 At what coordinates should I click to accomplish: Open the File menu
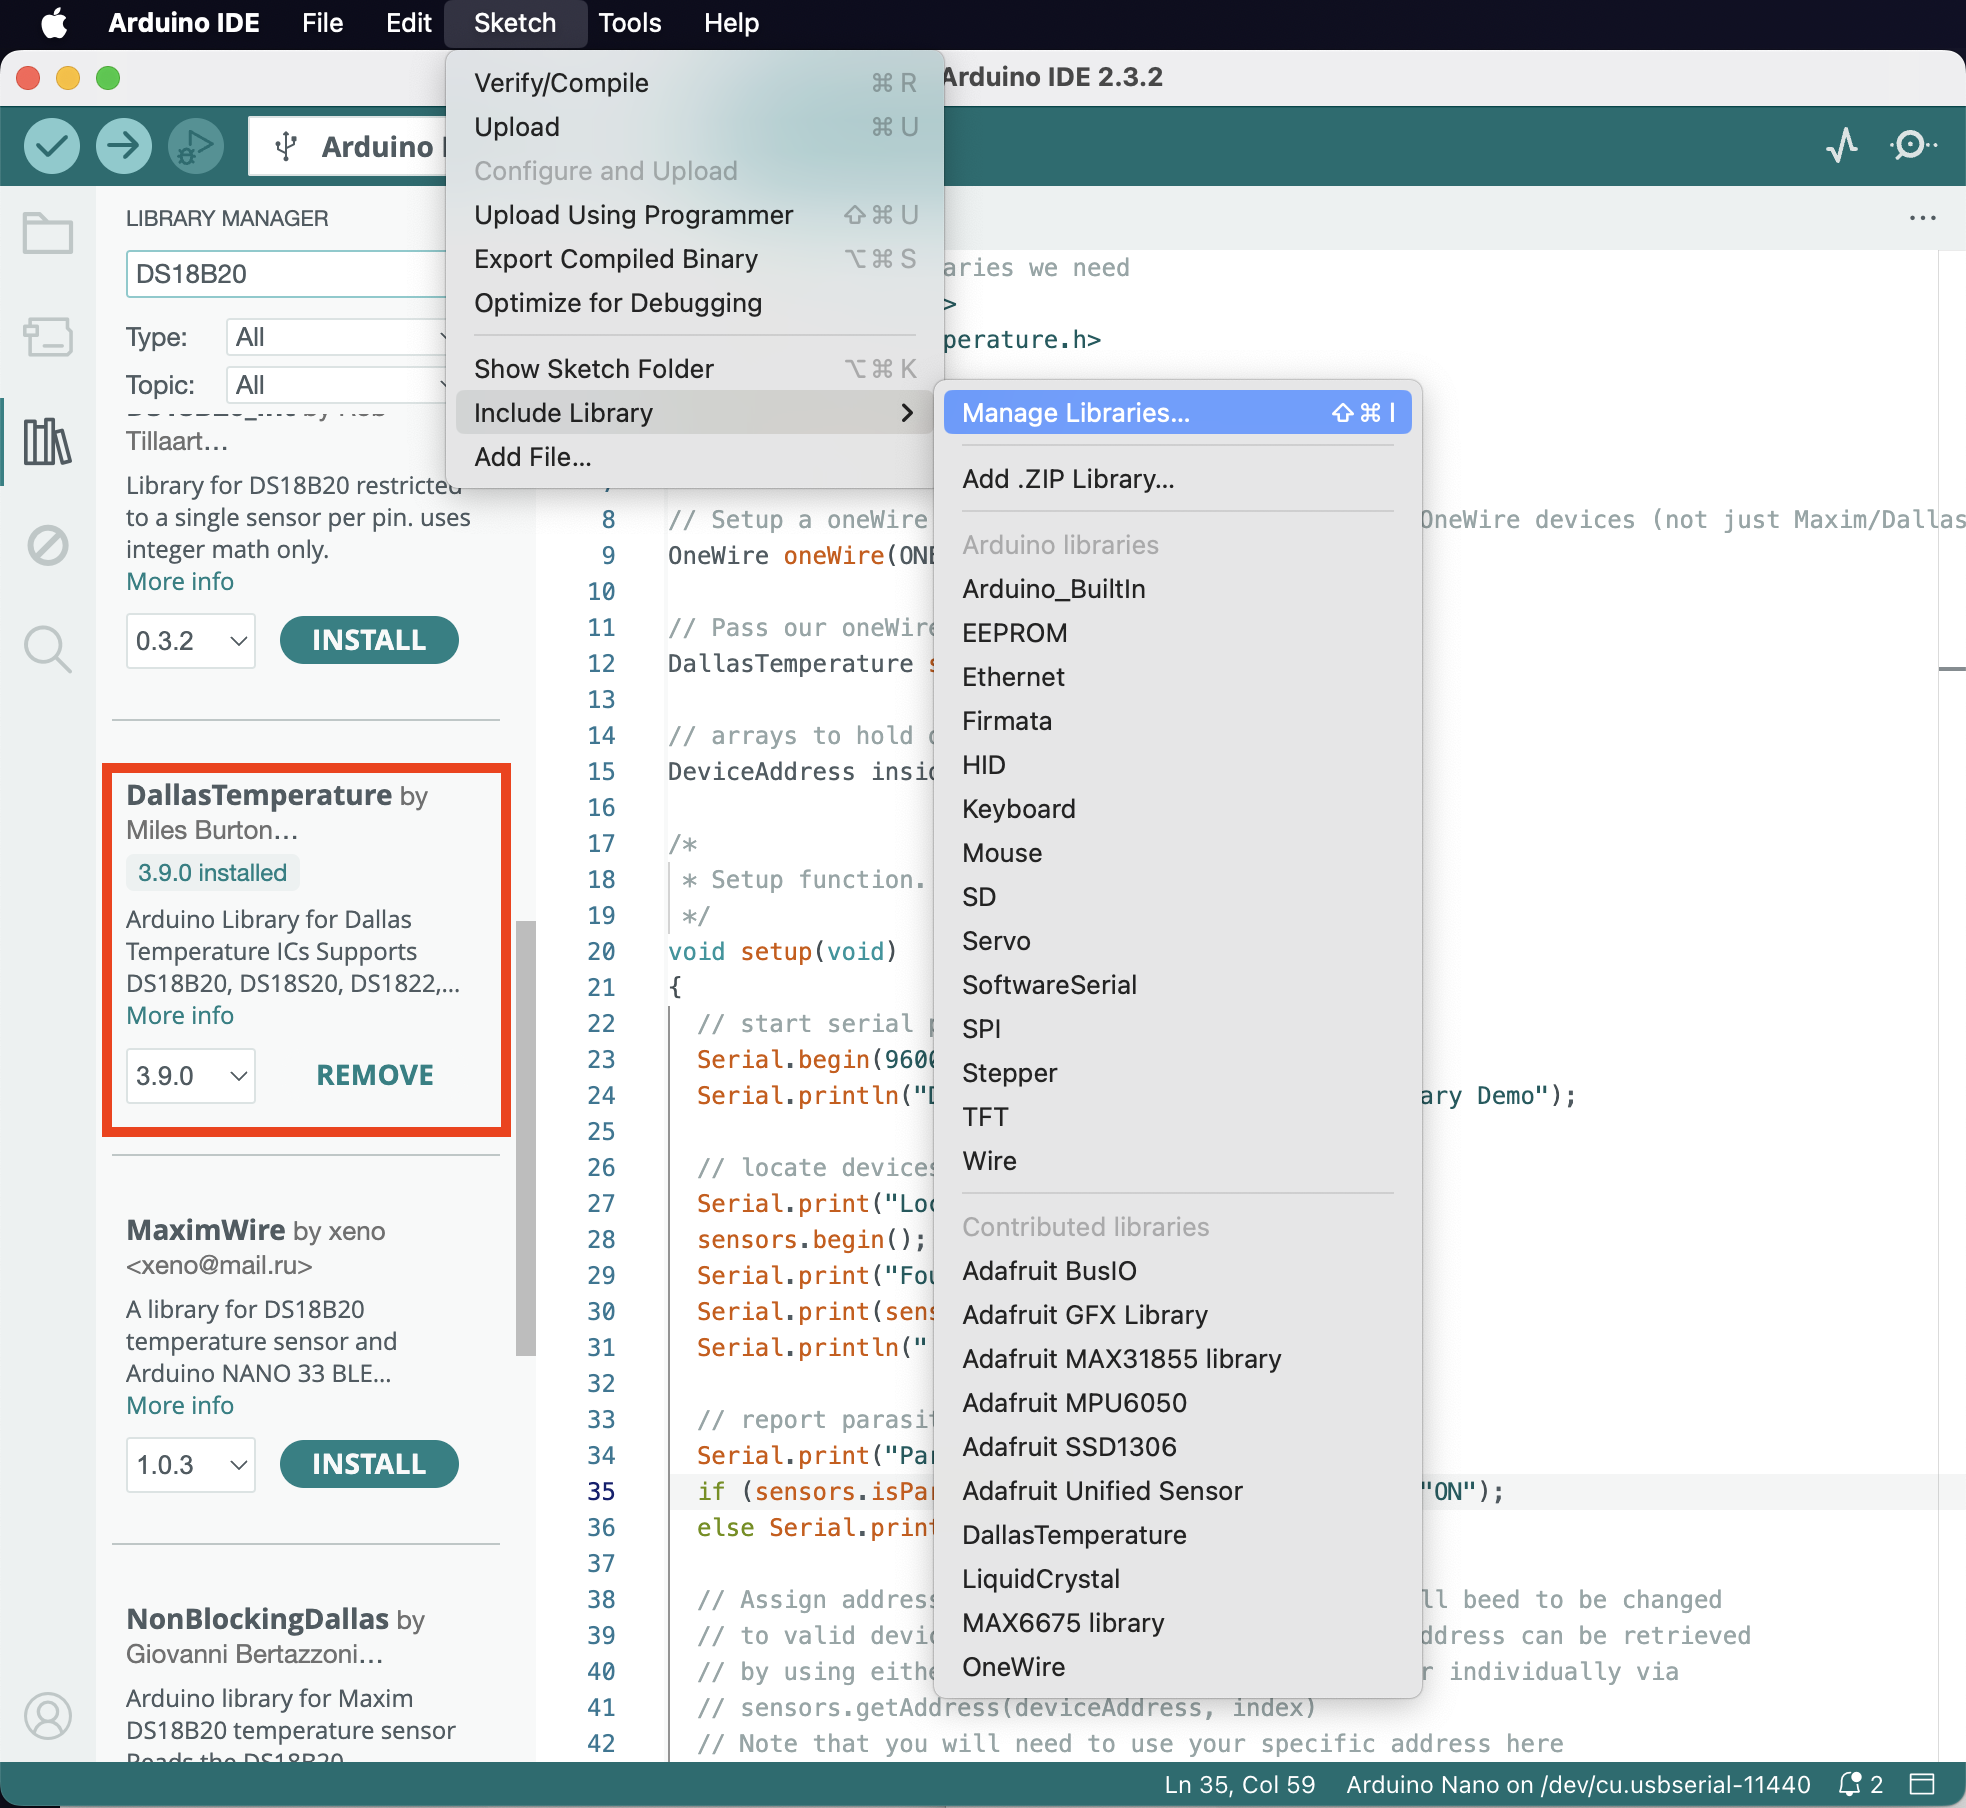[322, 23]
